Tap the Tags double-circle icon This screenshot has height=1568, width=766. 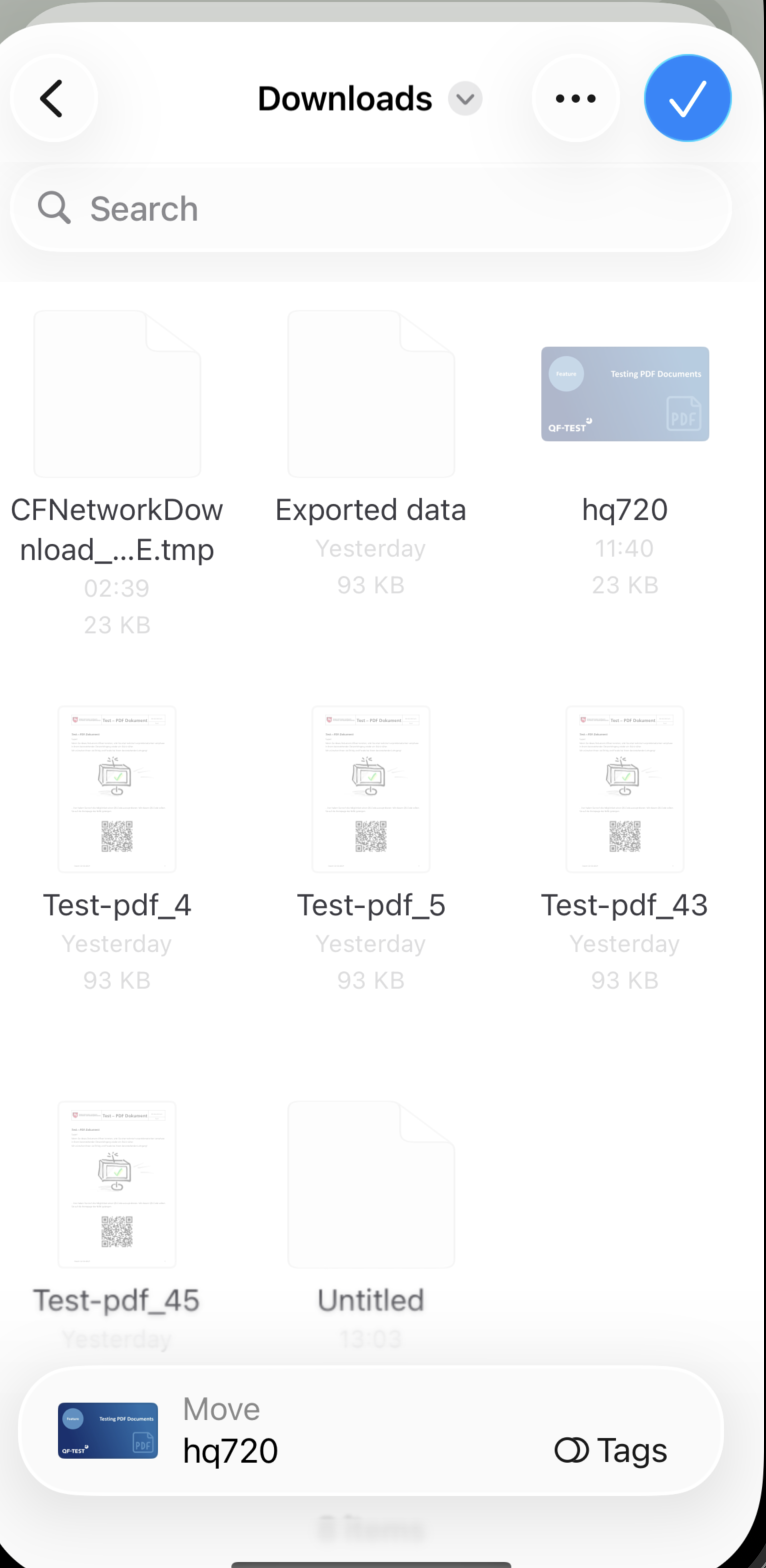(571, 1450)
